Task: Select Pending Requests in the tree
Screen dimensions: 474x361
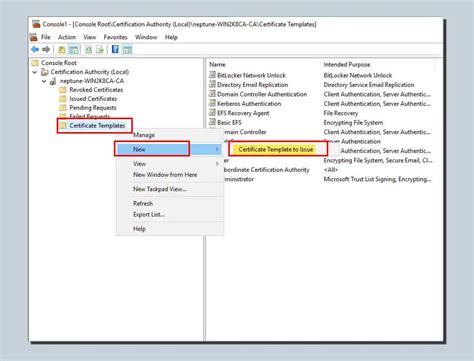Action: [93, 108]
